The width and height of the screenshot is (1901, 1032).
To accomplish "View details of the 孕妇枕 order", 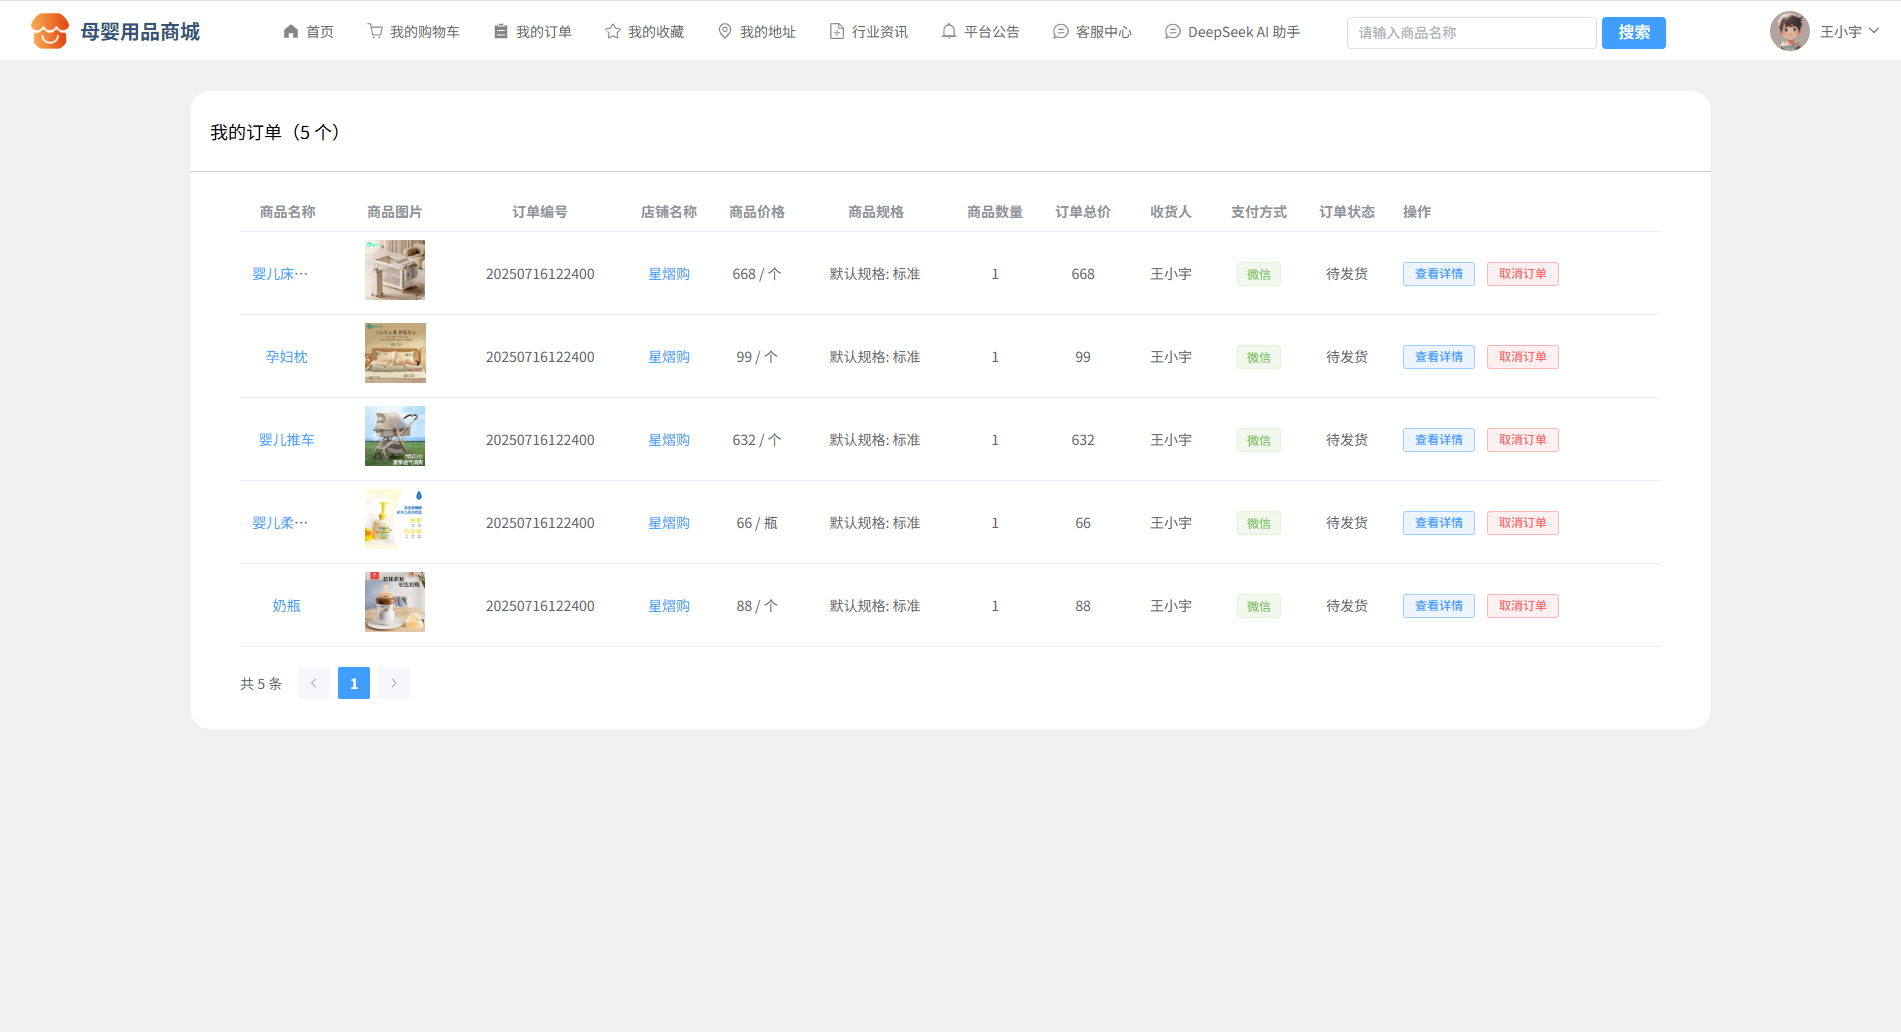I will [1438, 357].
